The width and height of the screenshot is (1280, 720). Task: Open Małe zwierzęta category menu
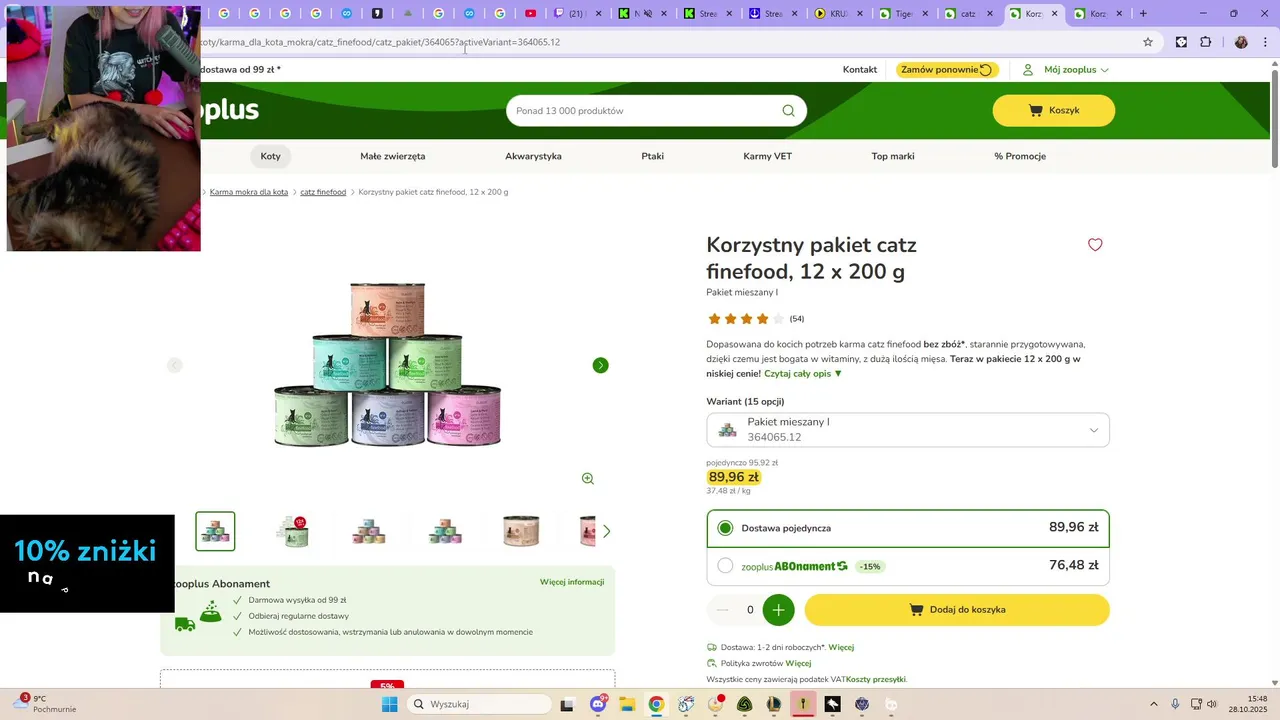point(393,156)
